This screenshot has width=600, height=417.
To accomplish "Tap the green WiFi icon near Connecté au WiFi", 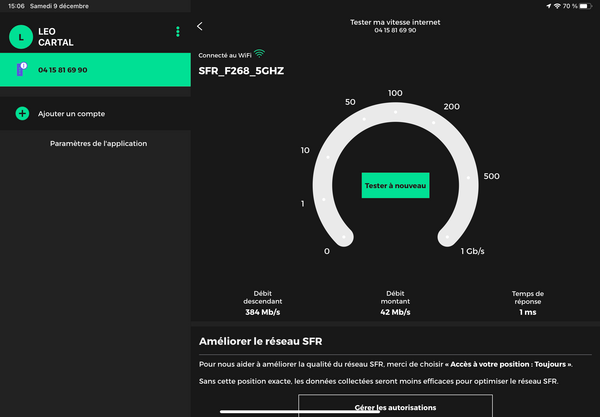I will (x=259, y=52).
